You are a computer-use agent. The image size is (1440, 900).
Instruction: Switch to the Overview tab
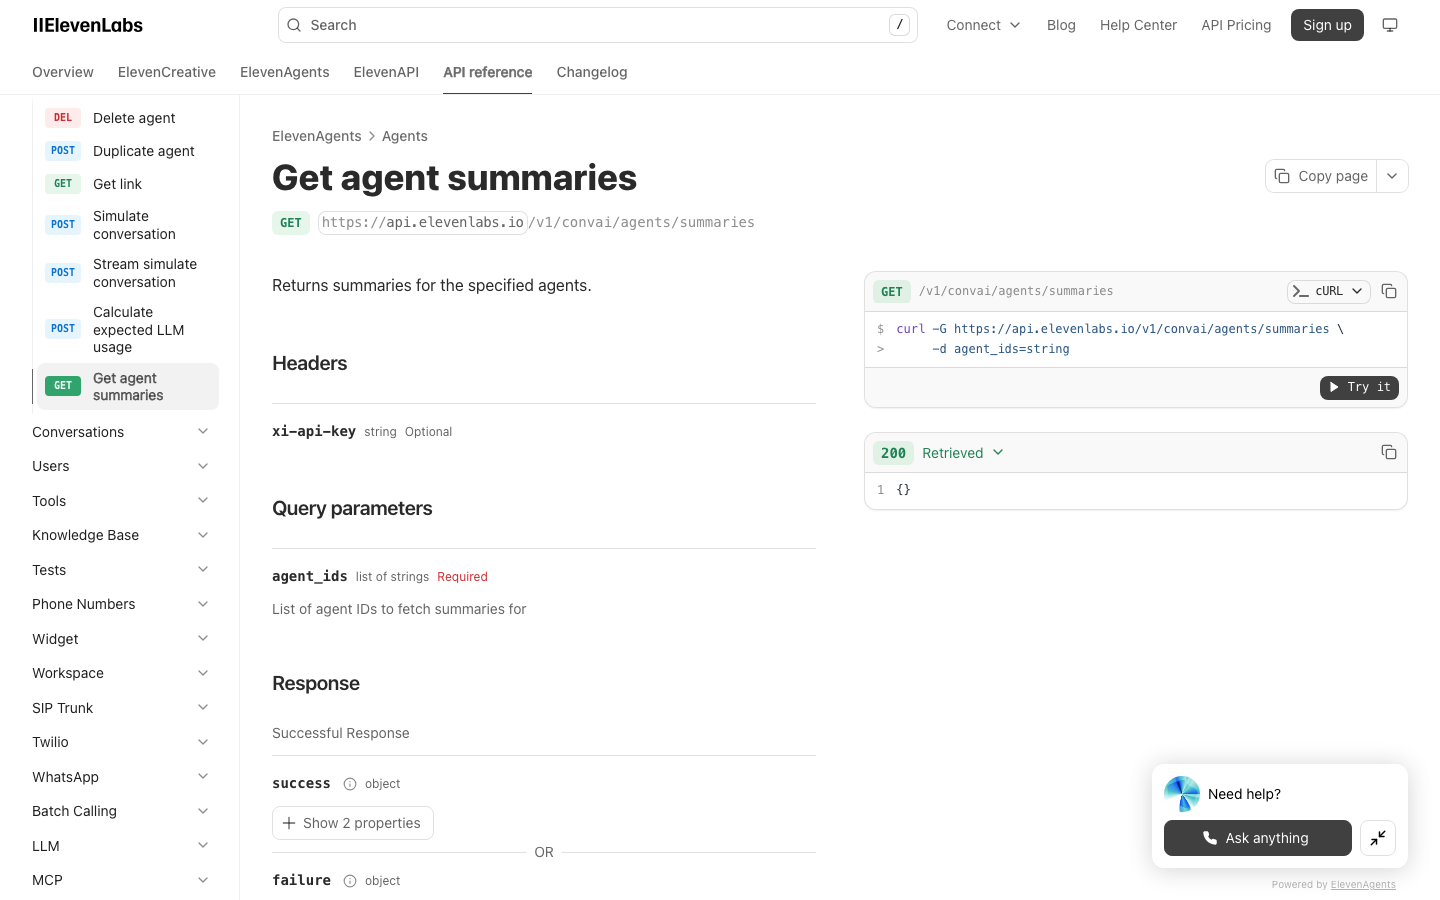(63, 72)
